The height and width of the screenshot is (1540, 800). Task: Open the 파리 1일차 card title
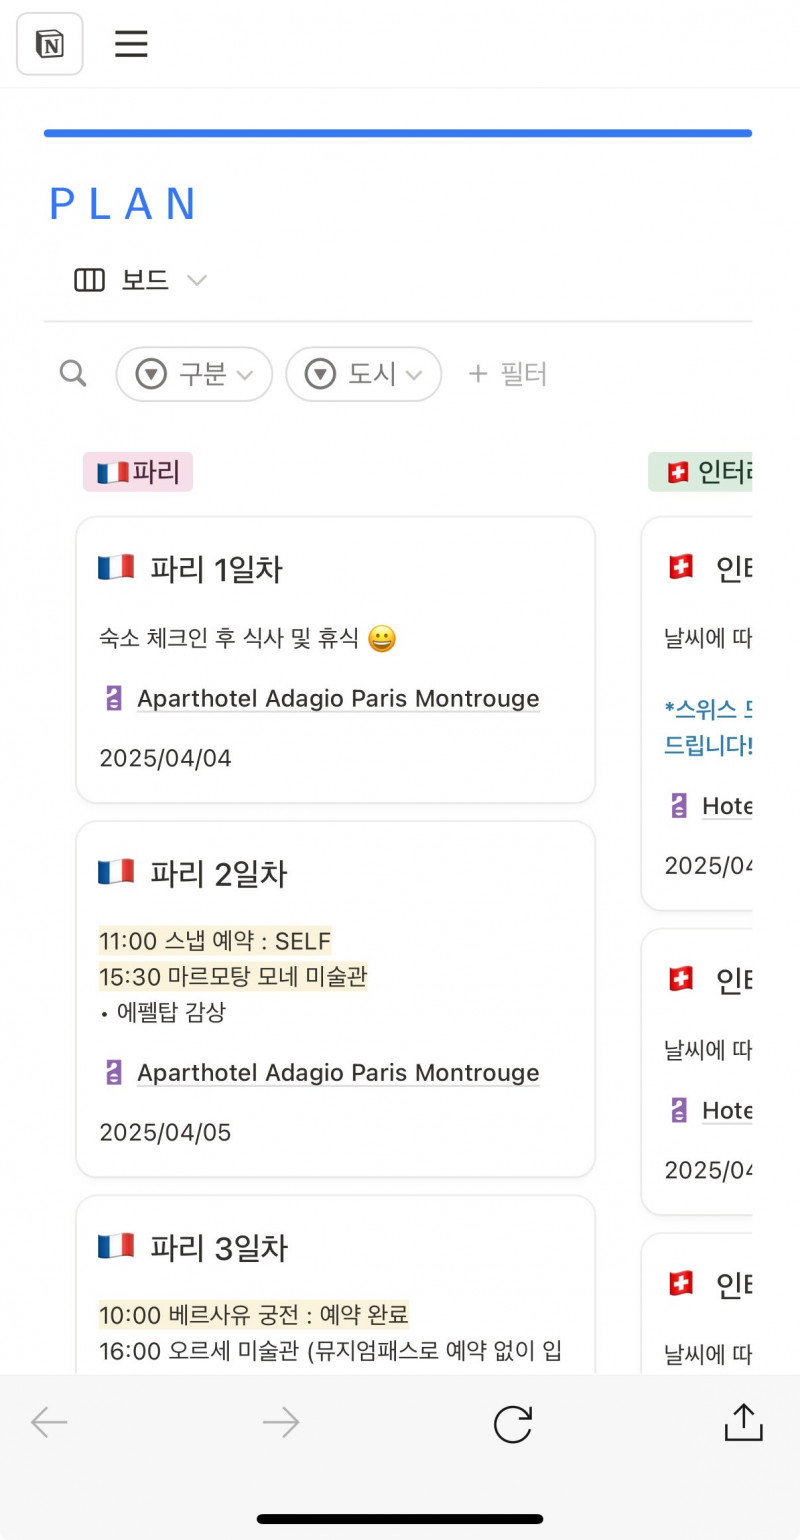[216, 570]
